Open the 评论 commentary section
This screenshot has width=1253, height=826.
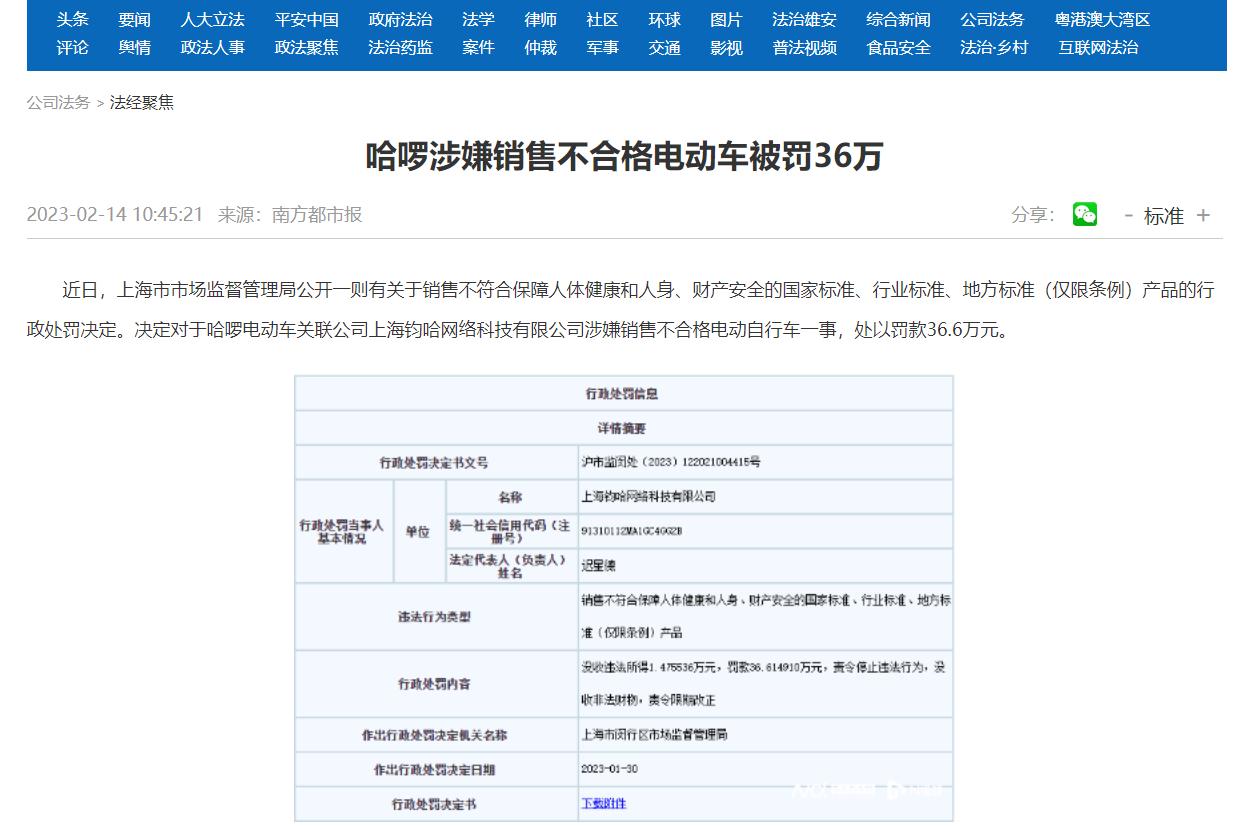coord(72,46)
